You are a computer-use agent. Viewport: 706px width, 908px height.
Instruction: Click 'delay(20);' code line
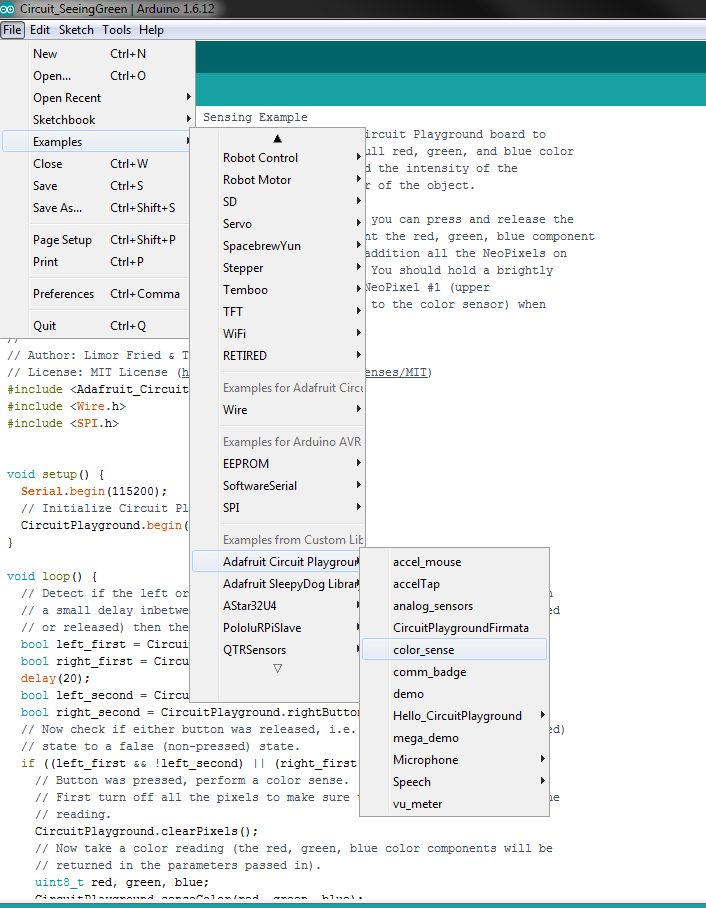(x=56, y=678)
